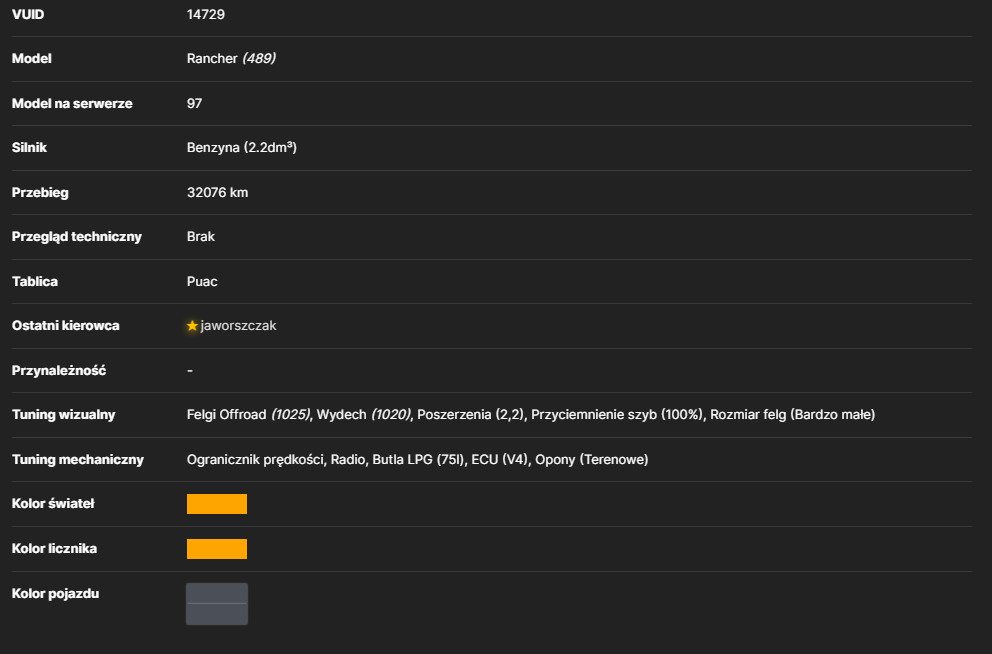
Task: Click the Wydech (1020) tuning entry
Action: 363,415
